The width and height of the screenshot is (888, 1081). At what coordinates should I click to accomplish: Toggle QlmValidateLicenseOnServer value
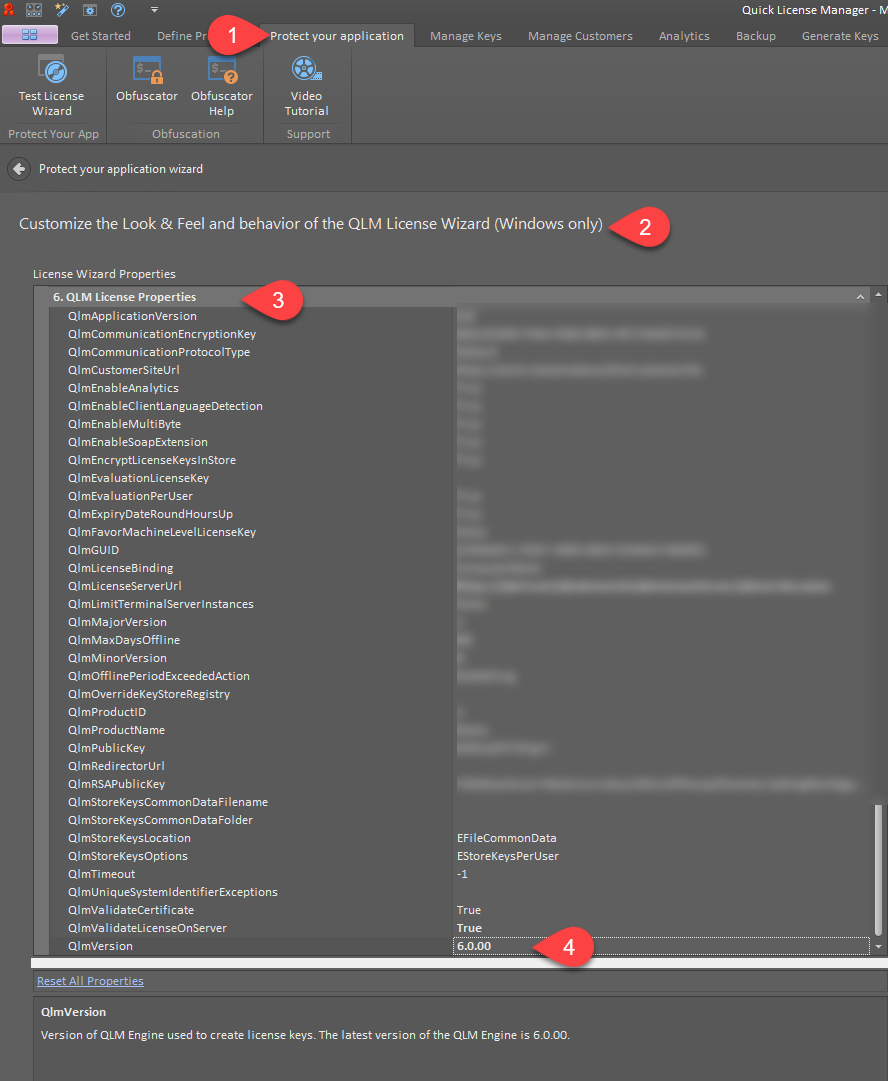[x=600, y=927]
